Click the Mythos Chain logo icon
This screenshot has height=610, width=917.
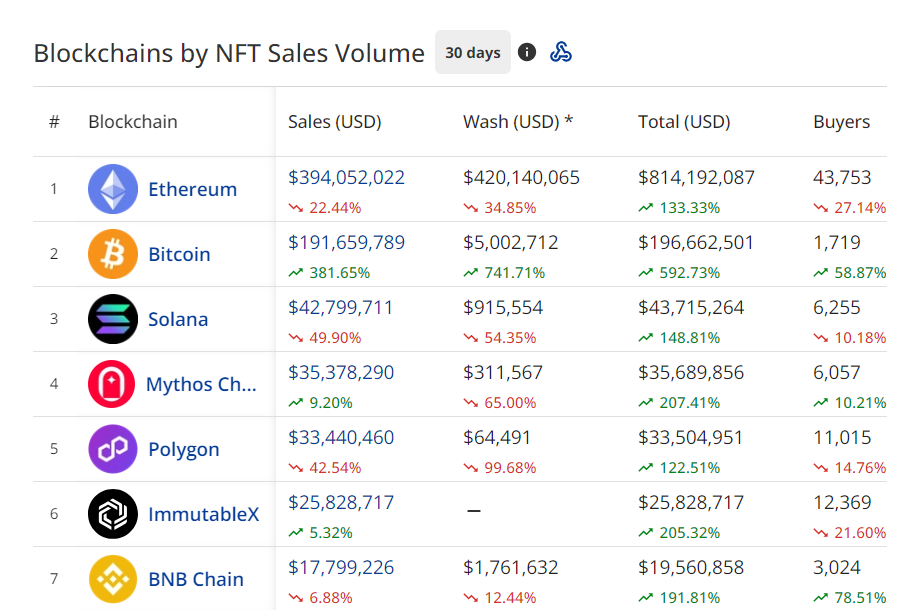click(111, 384)
